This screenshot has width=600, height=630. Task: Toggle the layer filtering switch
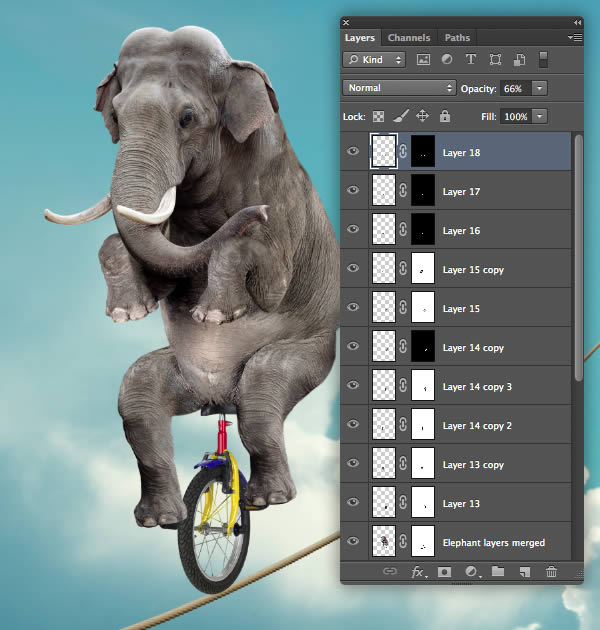tap(543, 59)
